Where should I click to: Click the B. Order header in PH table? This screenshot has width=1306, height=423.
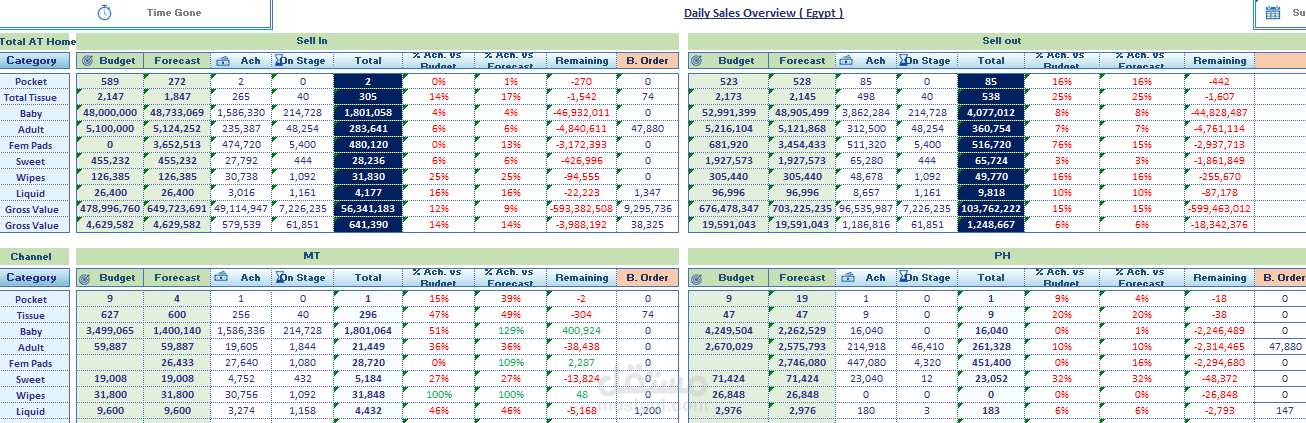click(1280, 278)
